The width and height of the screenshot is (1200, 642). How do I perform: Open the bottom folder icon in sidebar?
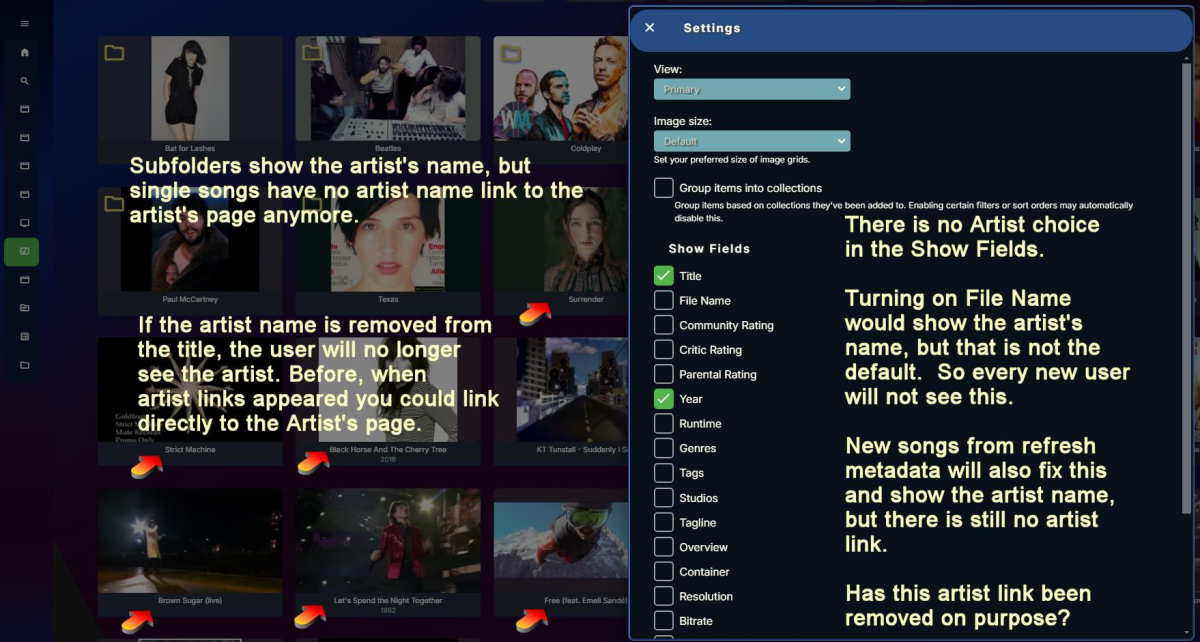coord(25,365)
